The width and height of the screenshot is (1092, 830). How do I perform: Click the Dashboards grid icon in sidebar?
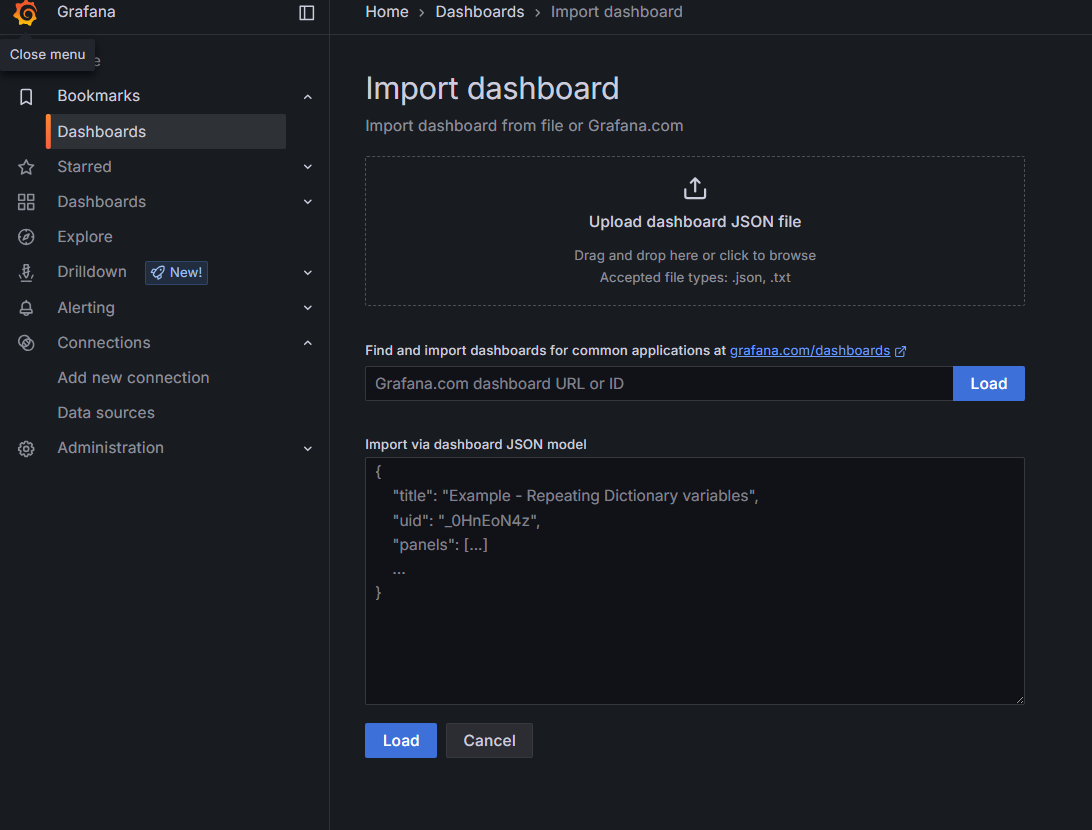(x=26, y=202)
